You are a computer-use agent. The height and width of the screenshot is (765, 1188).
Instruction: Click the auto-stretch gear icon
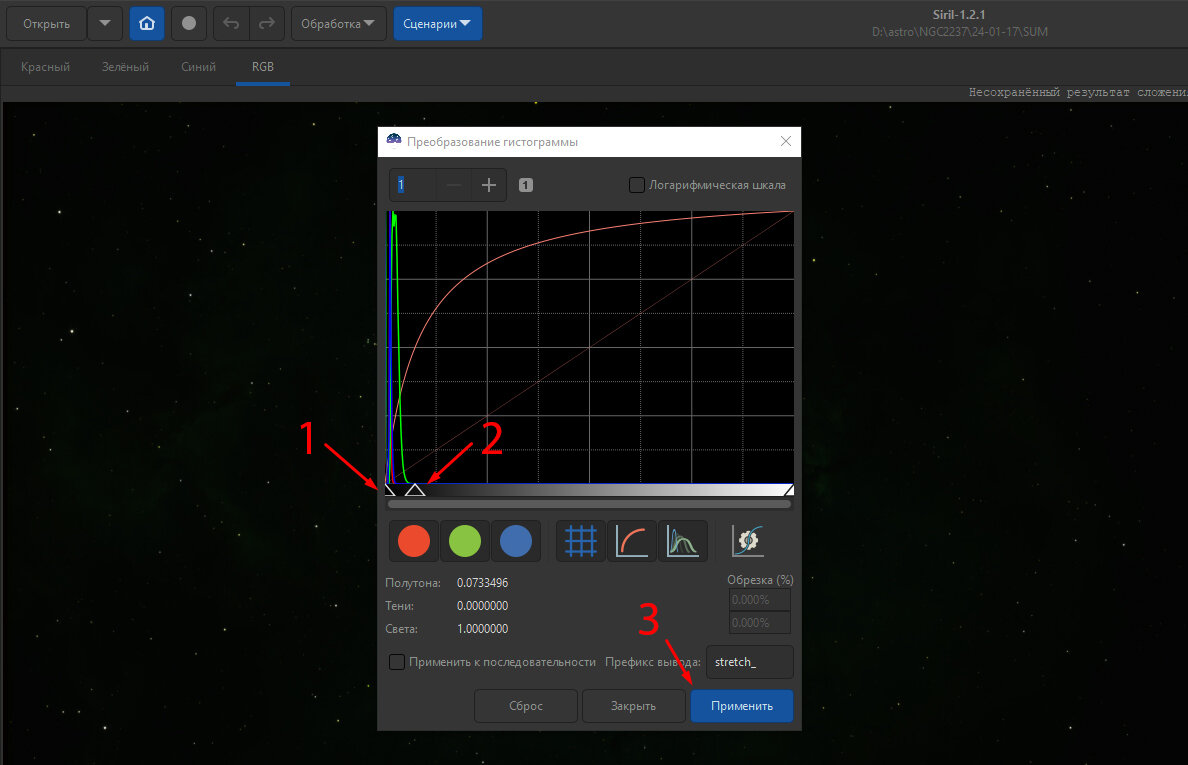pos(748,542)
